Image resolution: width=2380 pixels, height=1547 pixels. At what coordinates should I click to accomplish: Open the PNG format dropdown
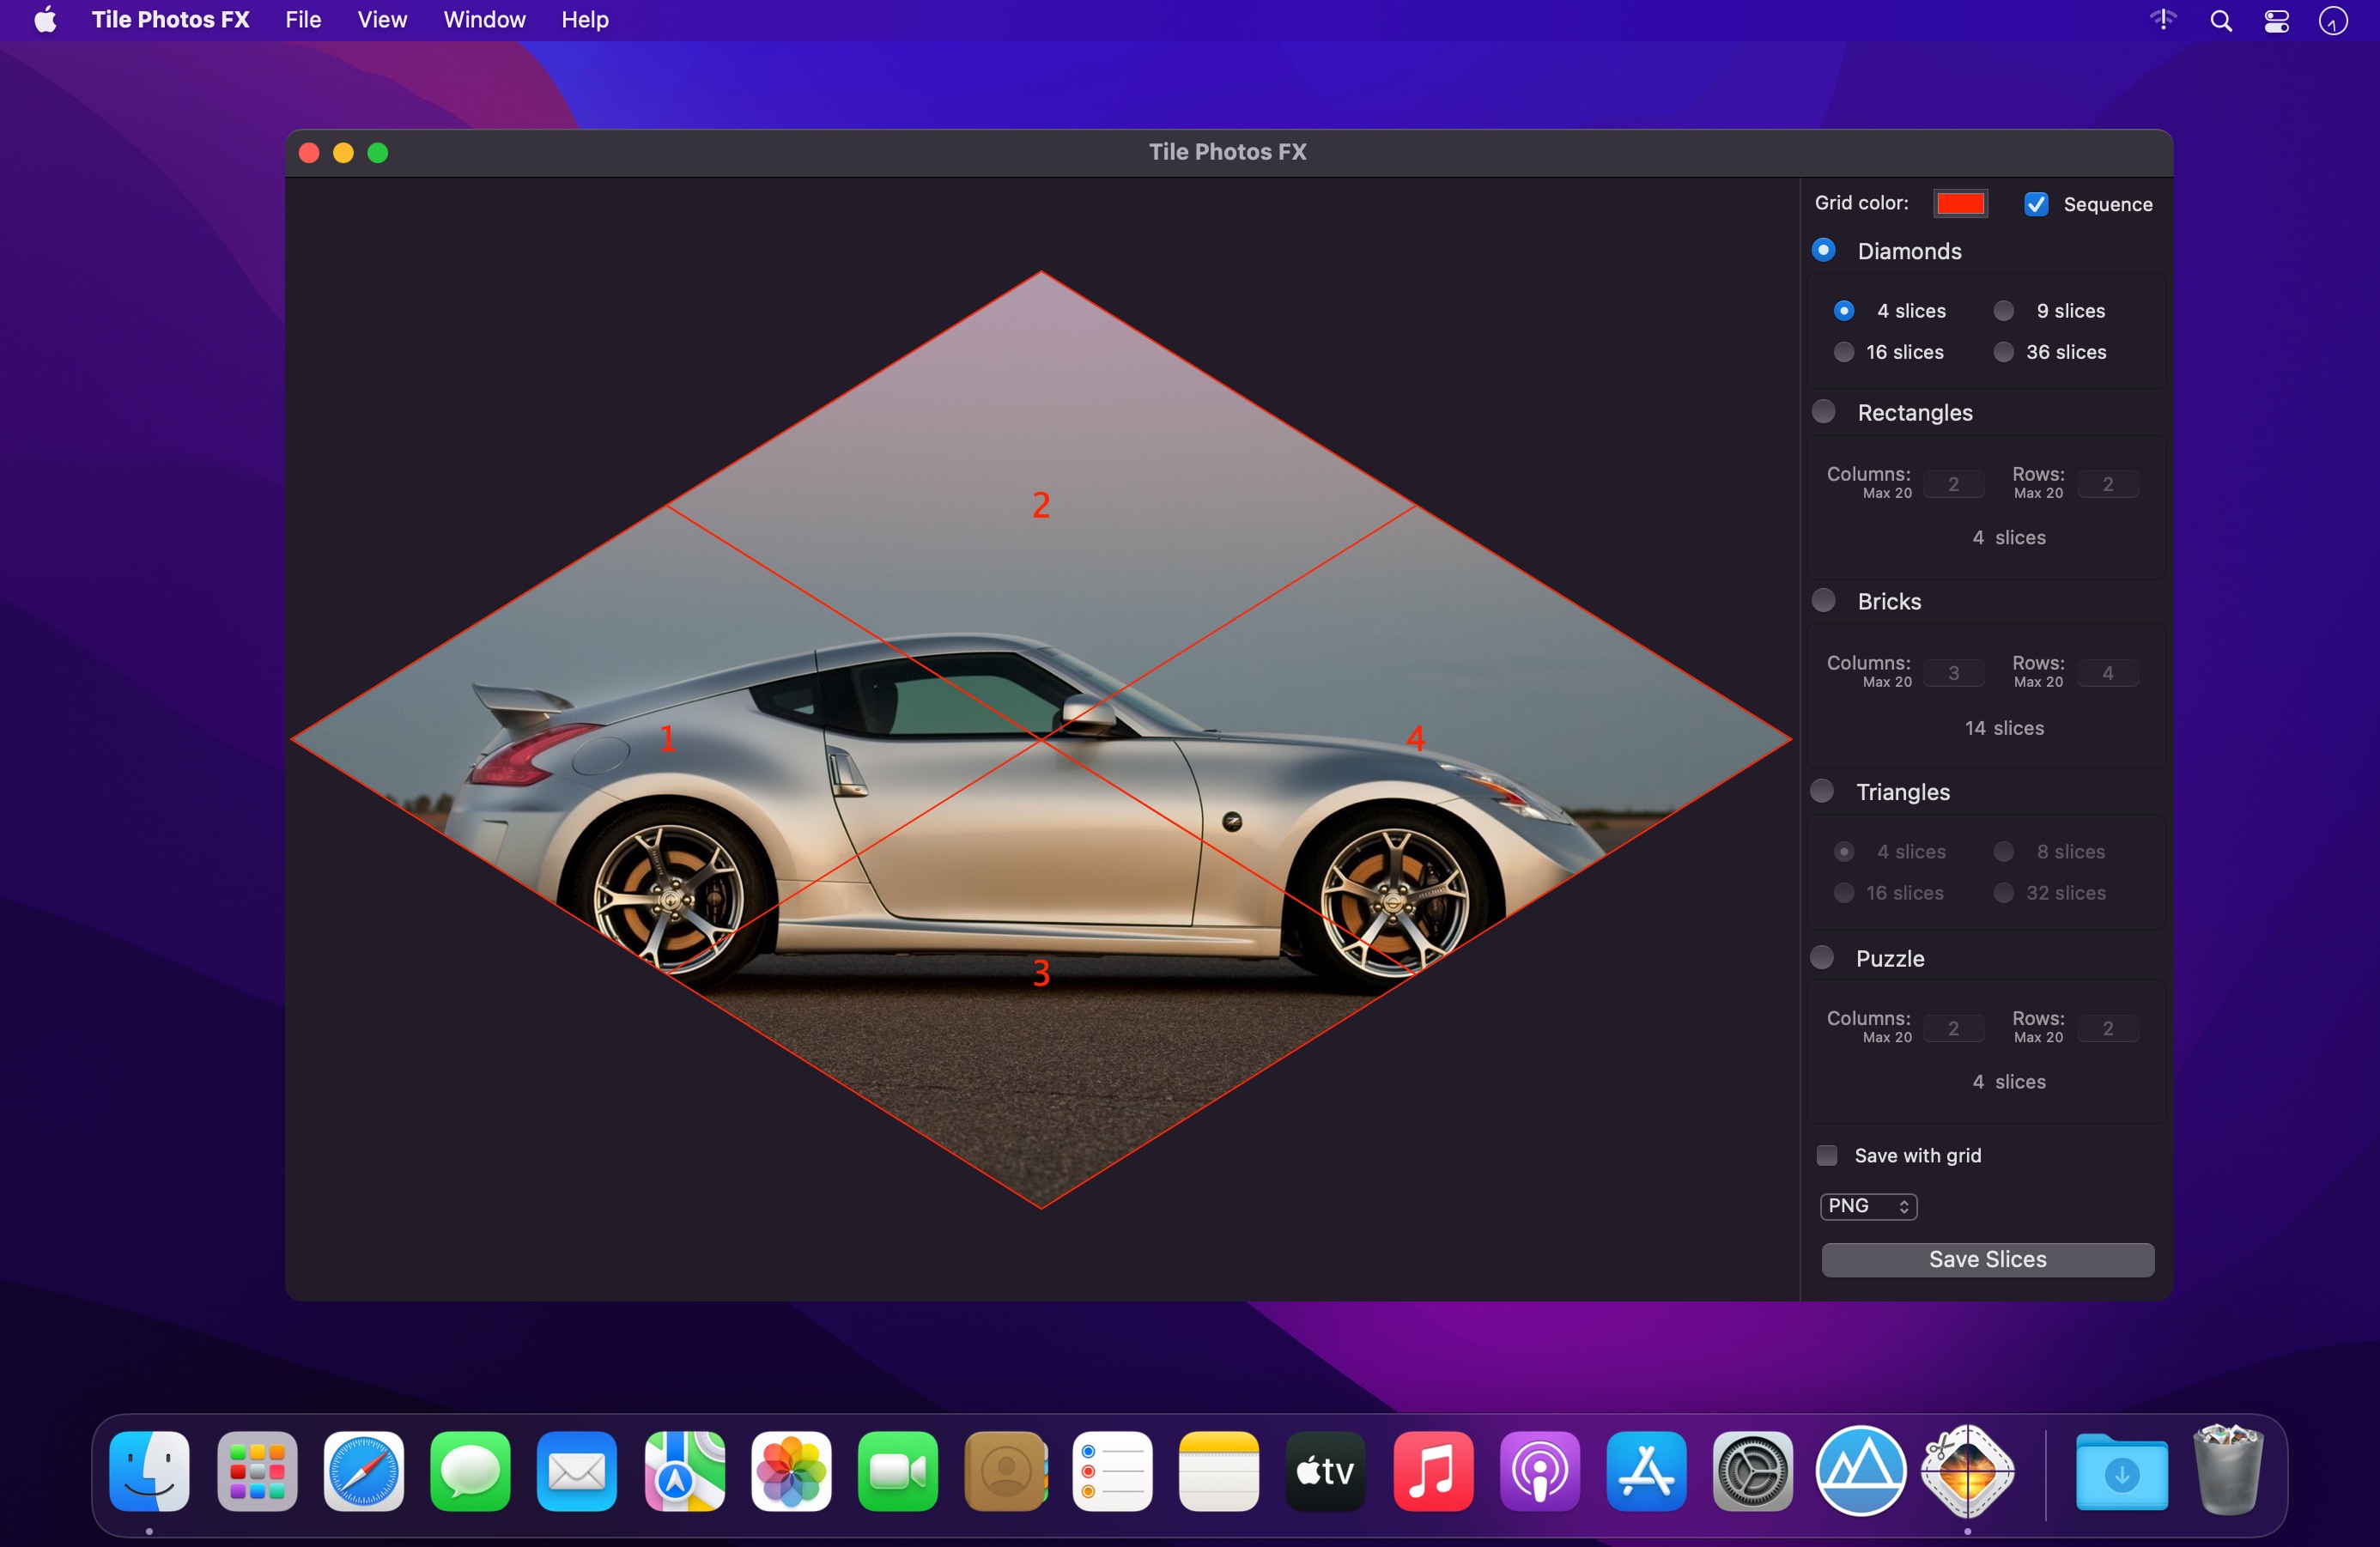tap(1867, 1206)
